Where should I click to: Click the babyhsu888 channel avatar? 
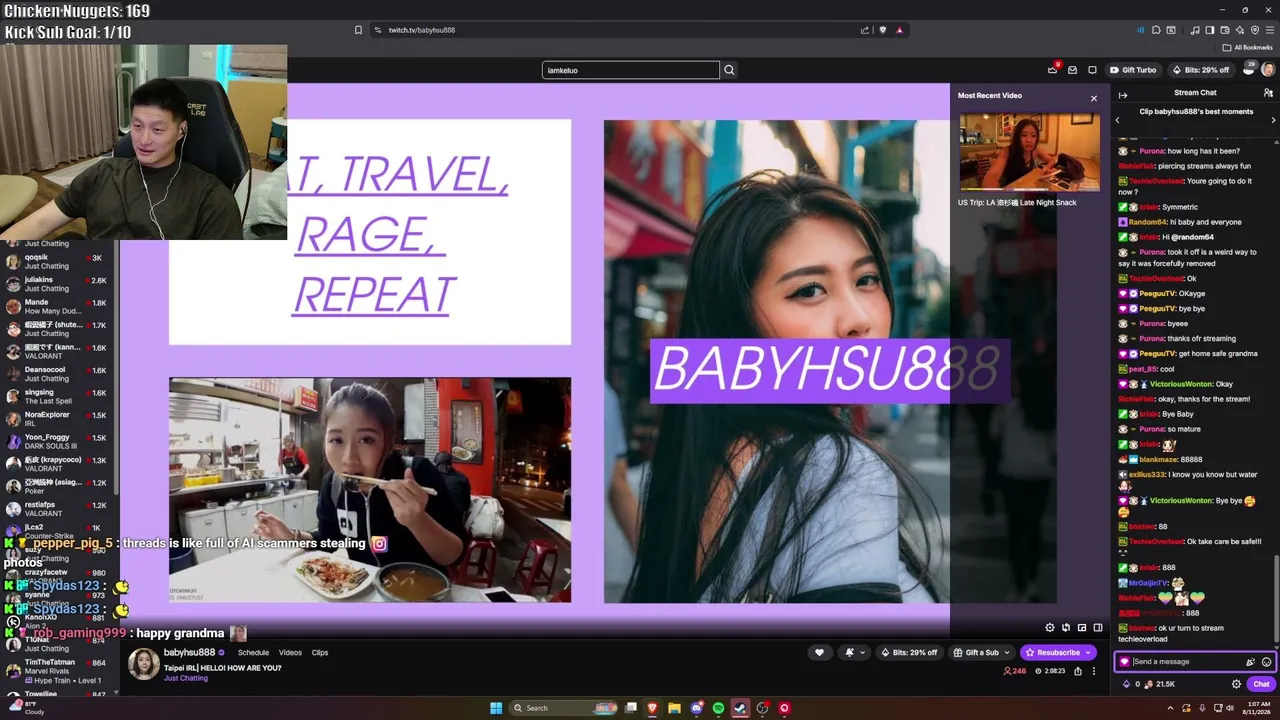[x=143, y=664]
